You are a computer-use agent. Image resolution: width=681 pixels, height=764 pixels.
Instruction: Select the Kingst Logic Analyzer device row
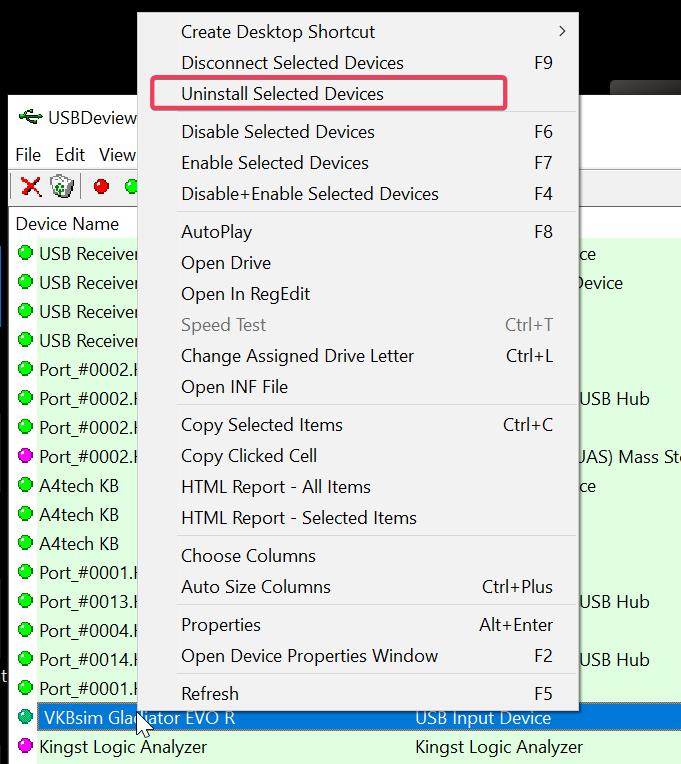123,747
